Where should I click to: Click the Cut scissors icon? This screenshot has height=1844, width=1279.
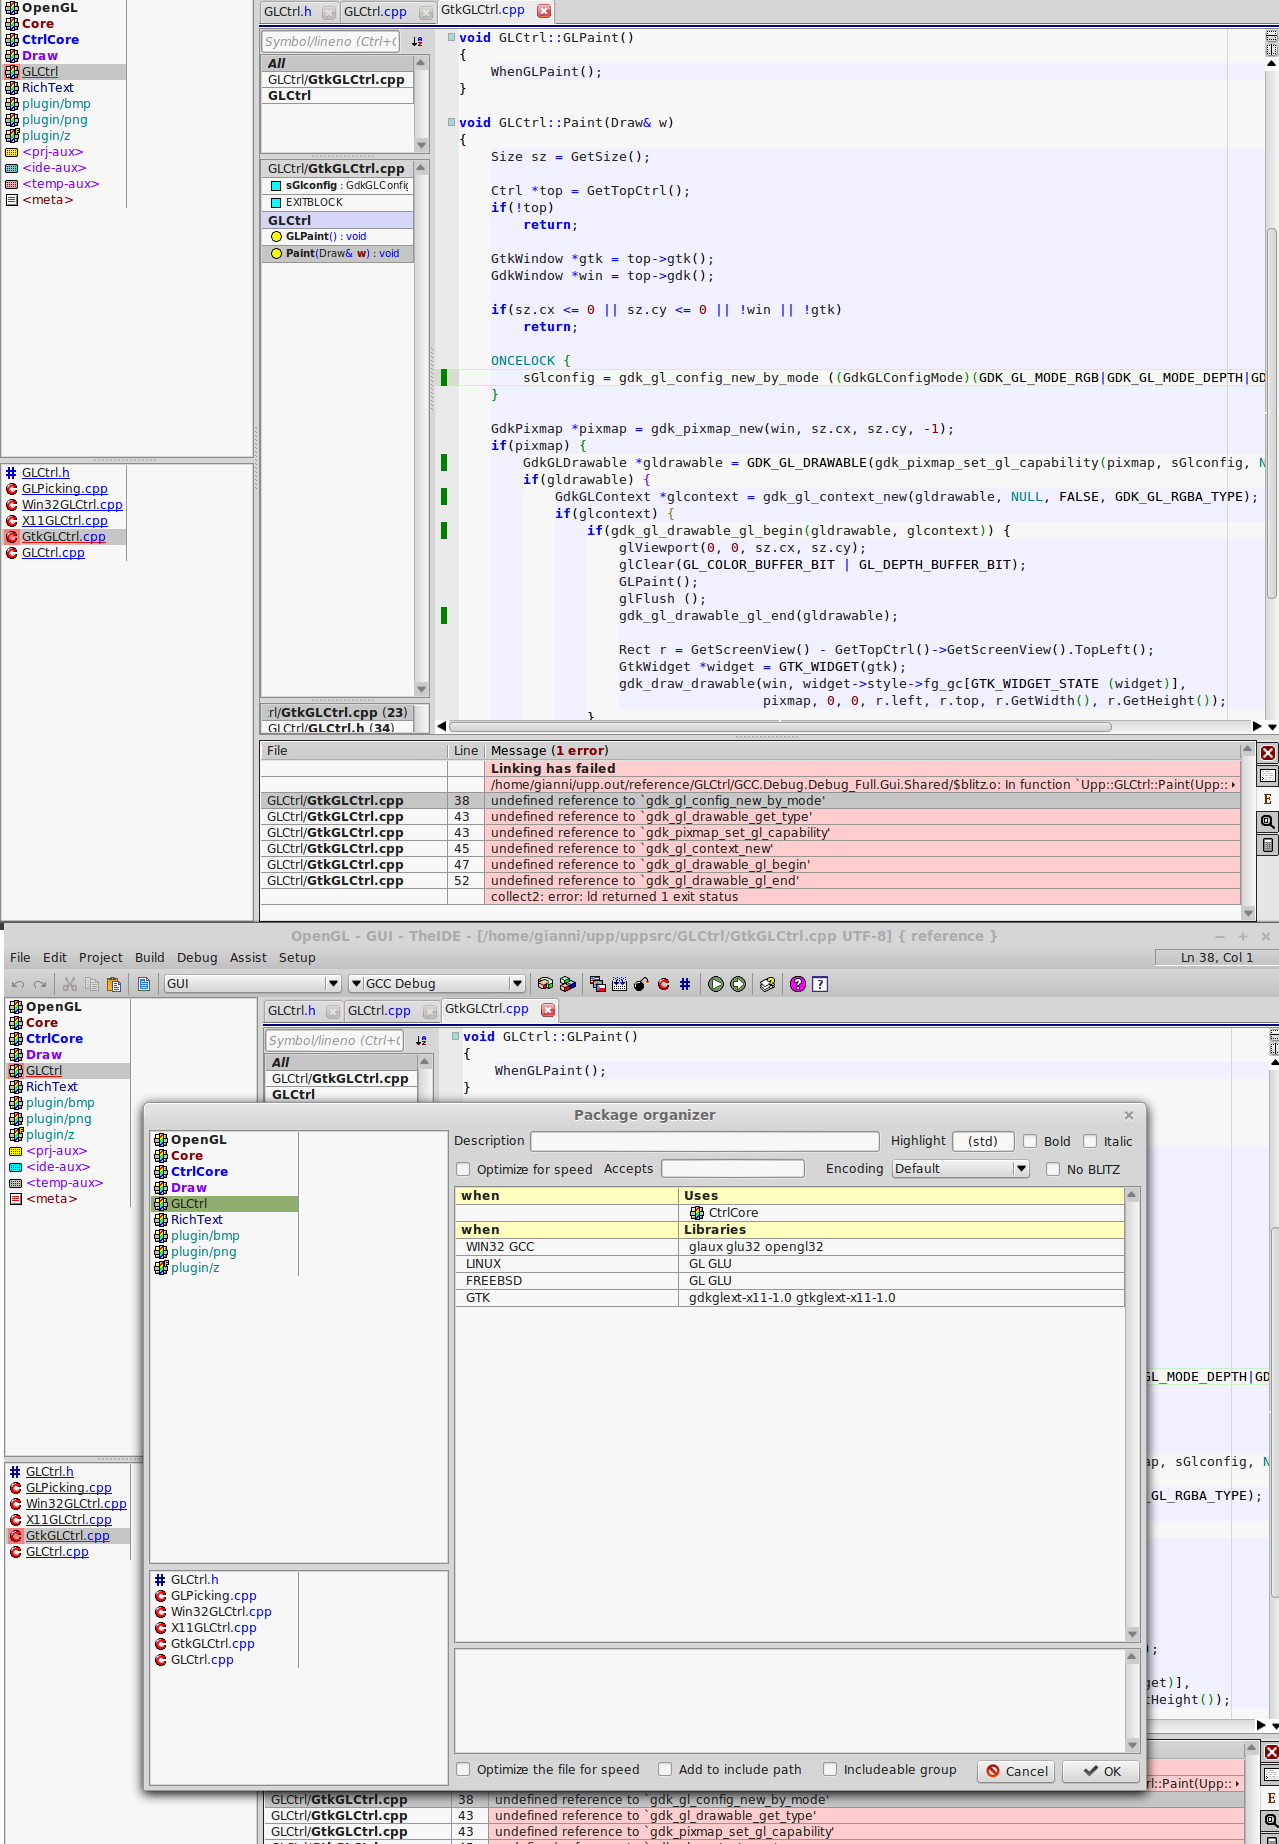tap(70, 984)
